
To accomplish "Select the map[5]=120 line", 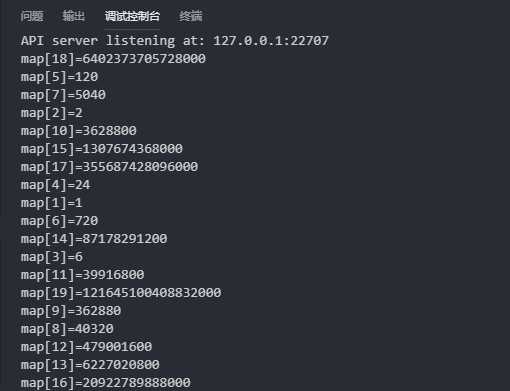I will coord(59,77).
